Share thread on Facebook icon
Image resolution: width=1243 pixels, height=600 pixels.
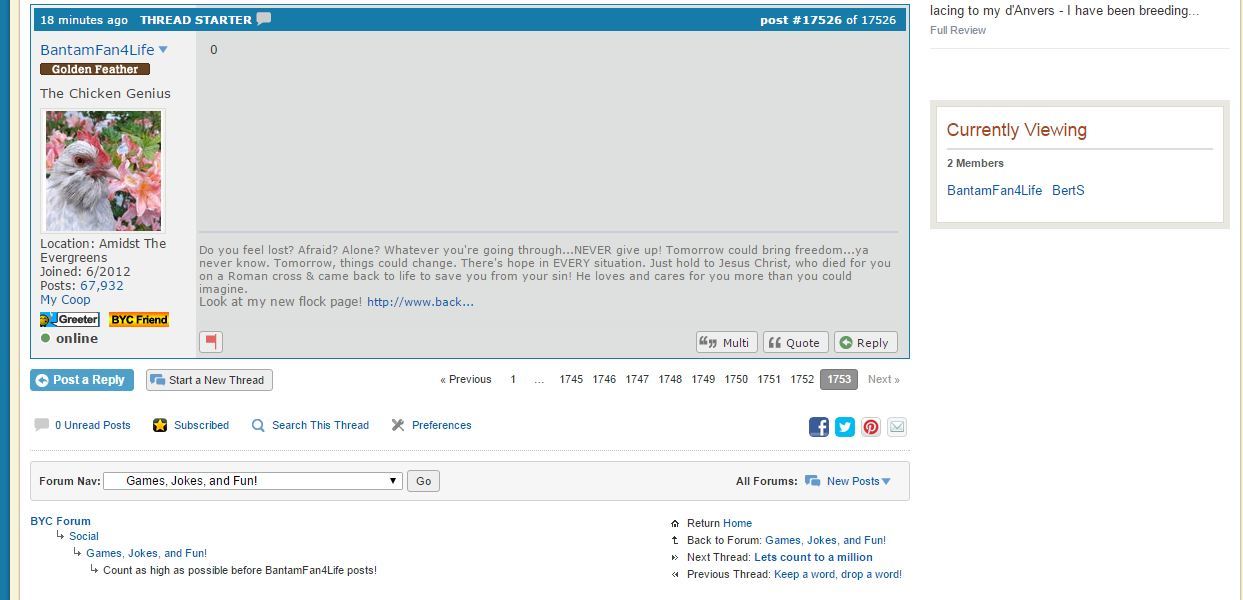coord(818,427)
